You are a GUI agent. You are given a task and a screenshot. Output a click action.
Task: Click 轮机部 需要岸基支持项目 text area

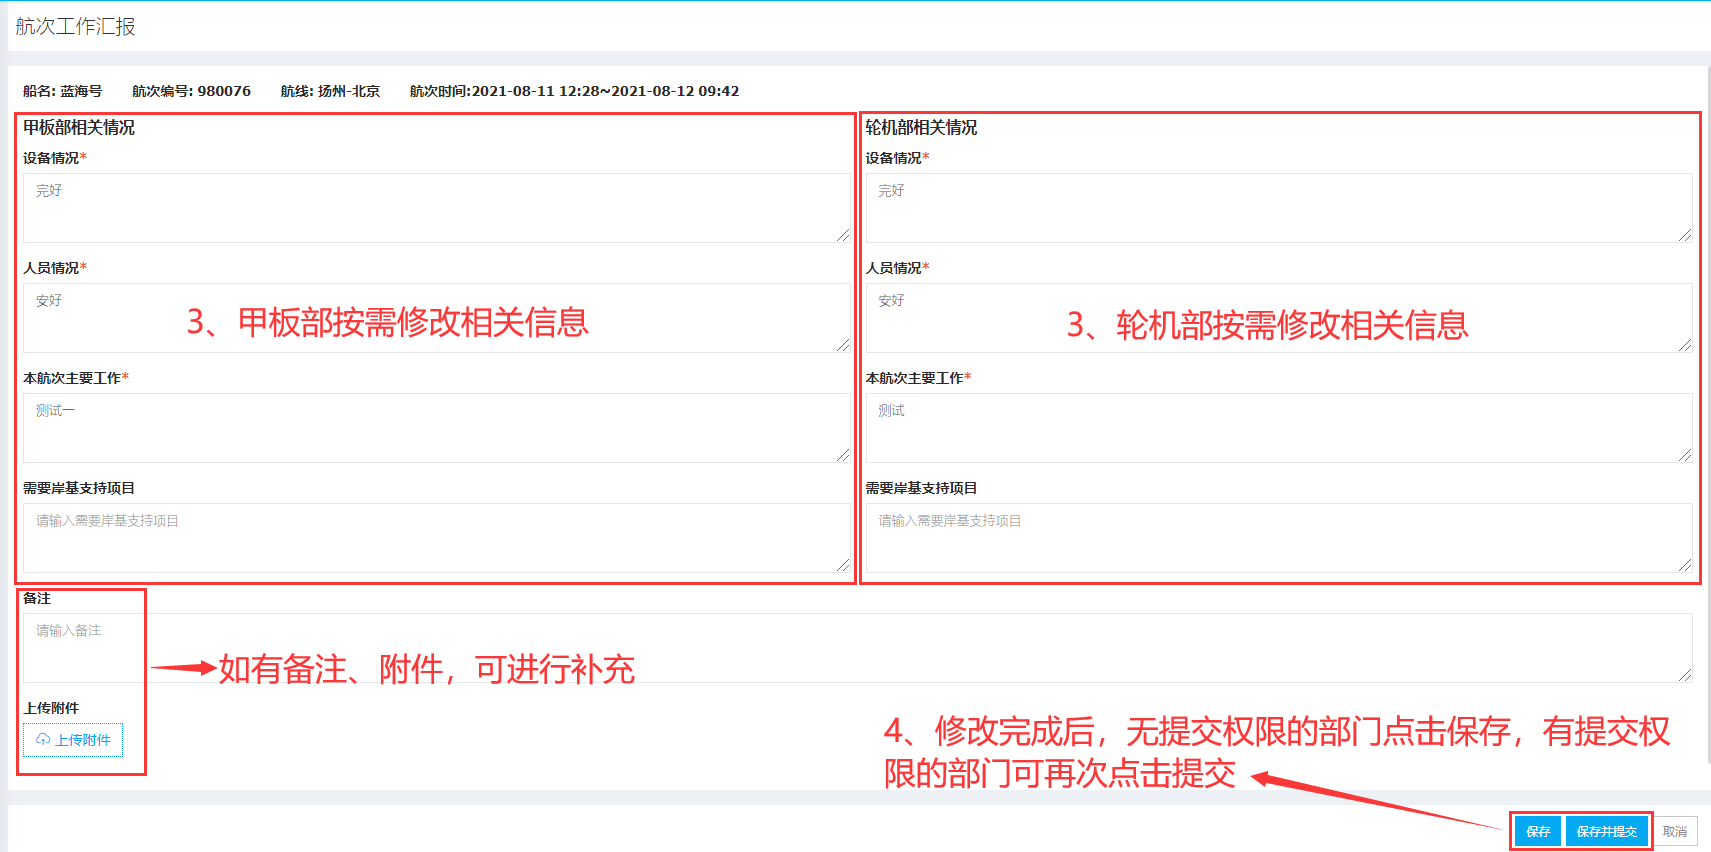[x=1279, y=538]
